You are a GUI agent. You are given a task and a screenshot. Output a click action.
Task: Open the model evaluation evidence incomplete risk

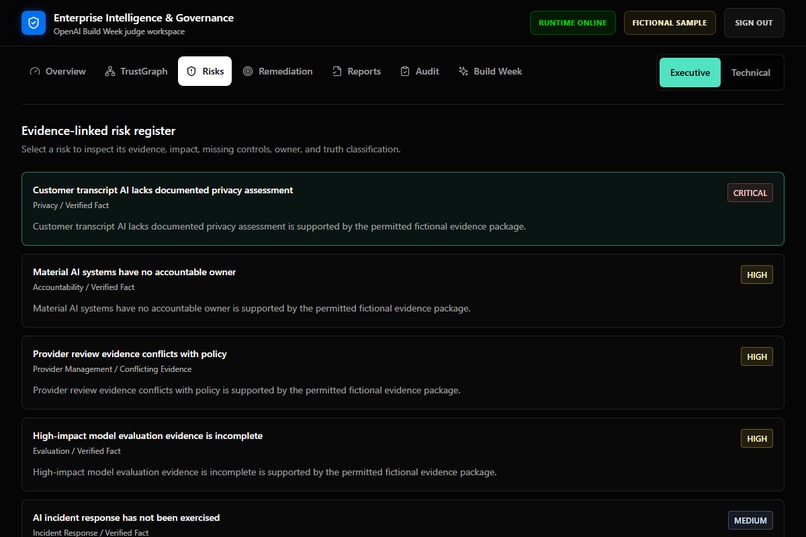pos(403,454)
